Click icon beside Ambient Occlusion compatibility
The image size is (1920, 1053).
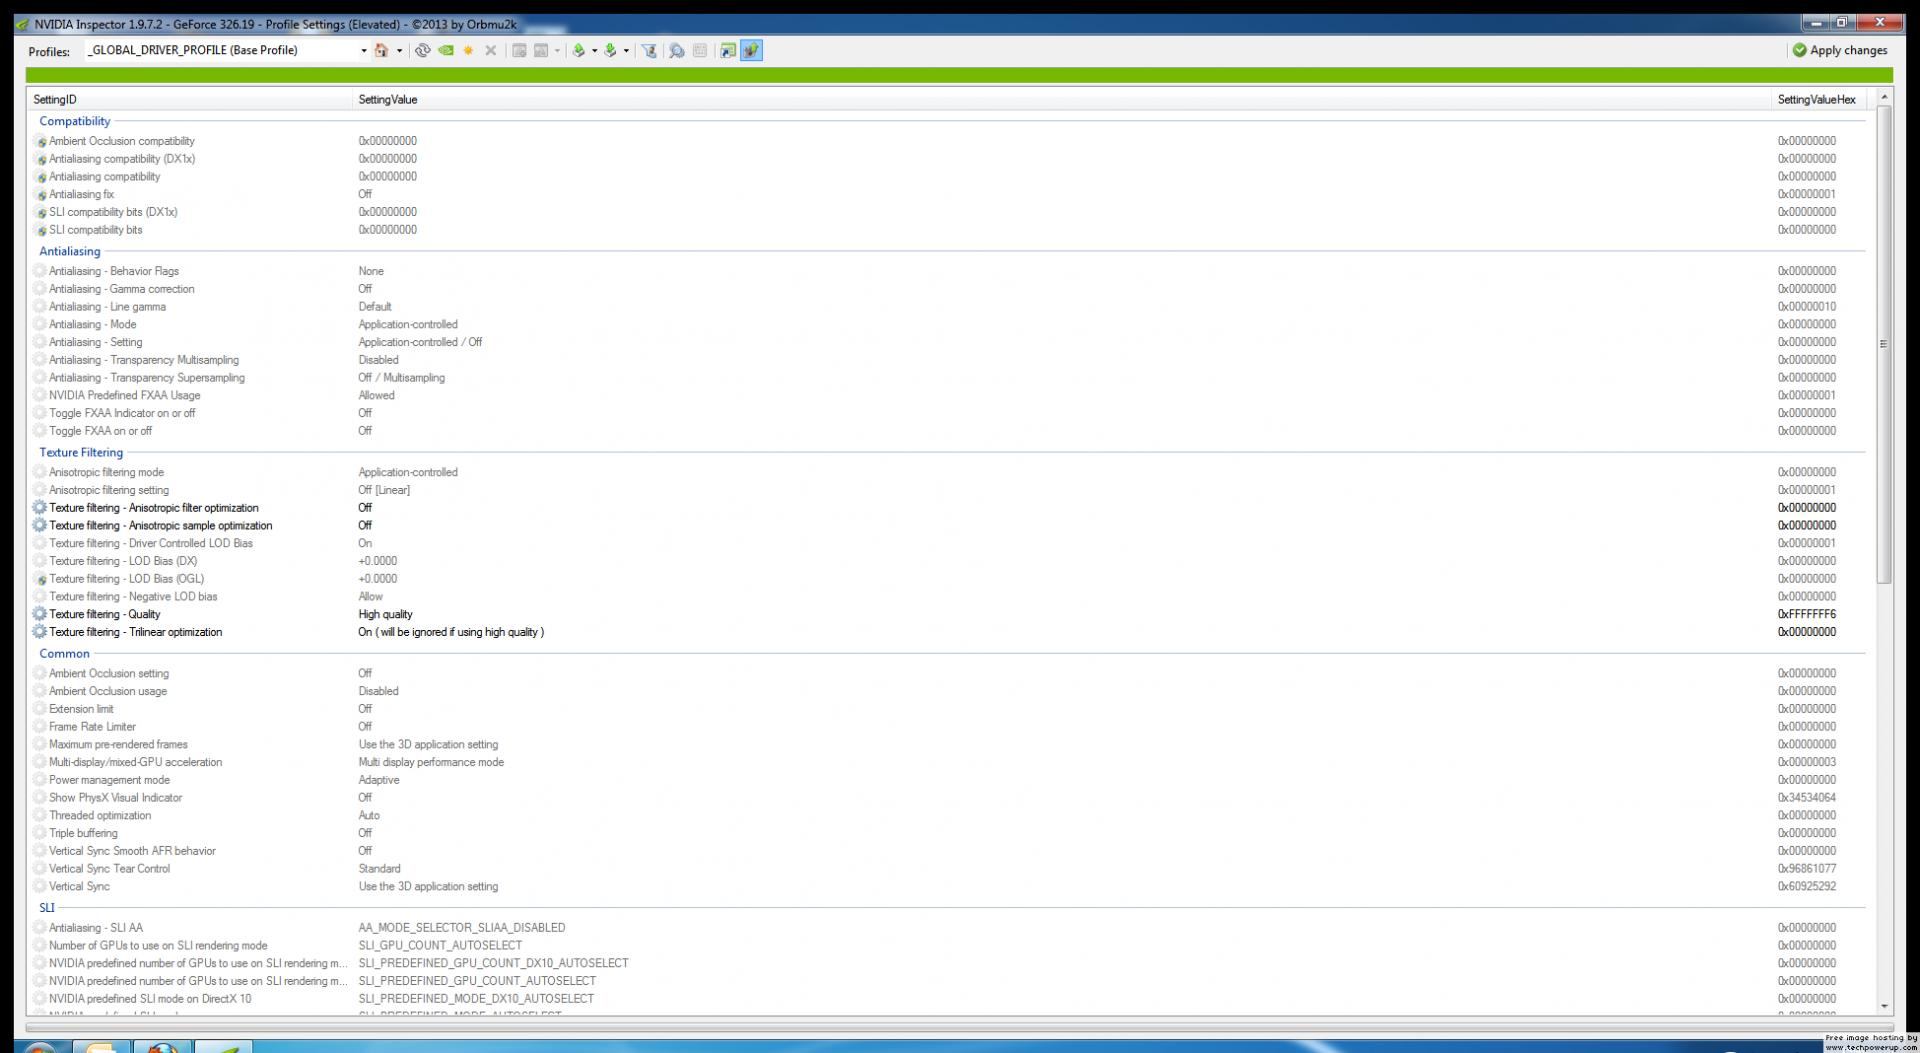coord(41,142)
